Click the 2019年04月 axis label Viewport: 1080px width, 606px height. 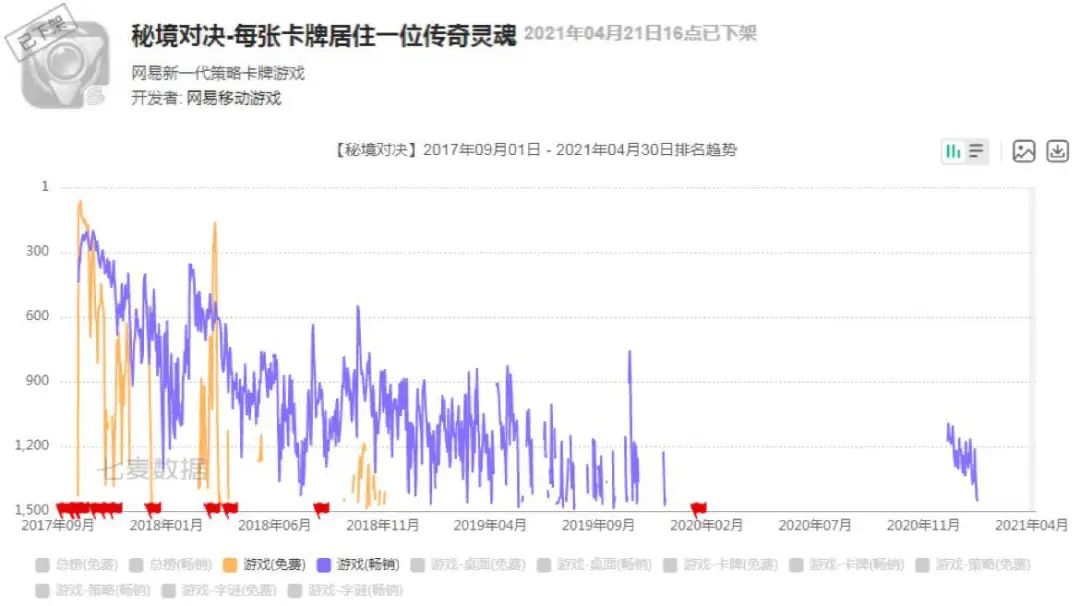pos(490,525)
